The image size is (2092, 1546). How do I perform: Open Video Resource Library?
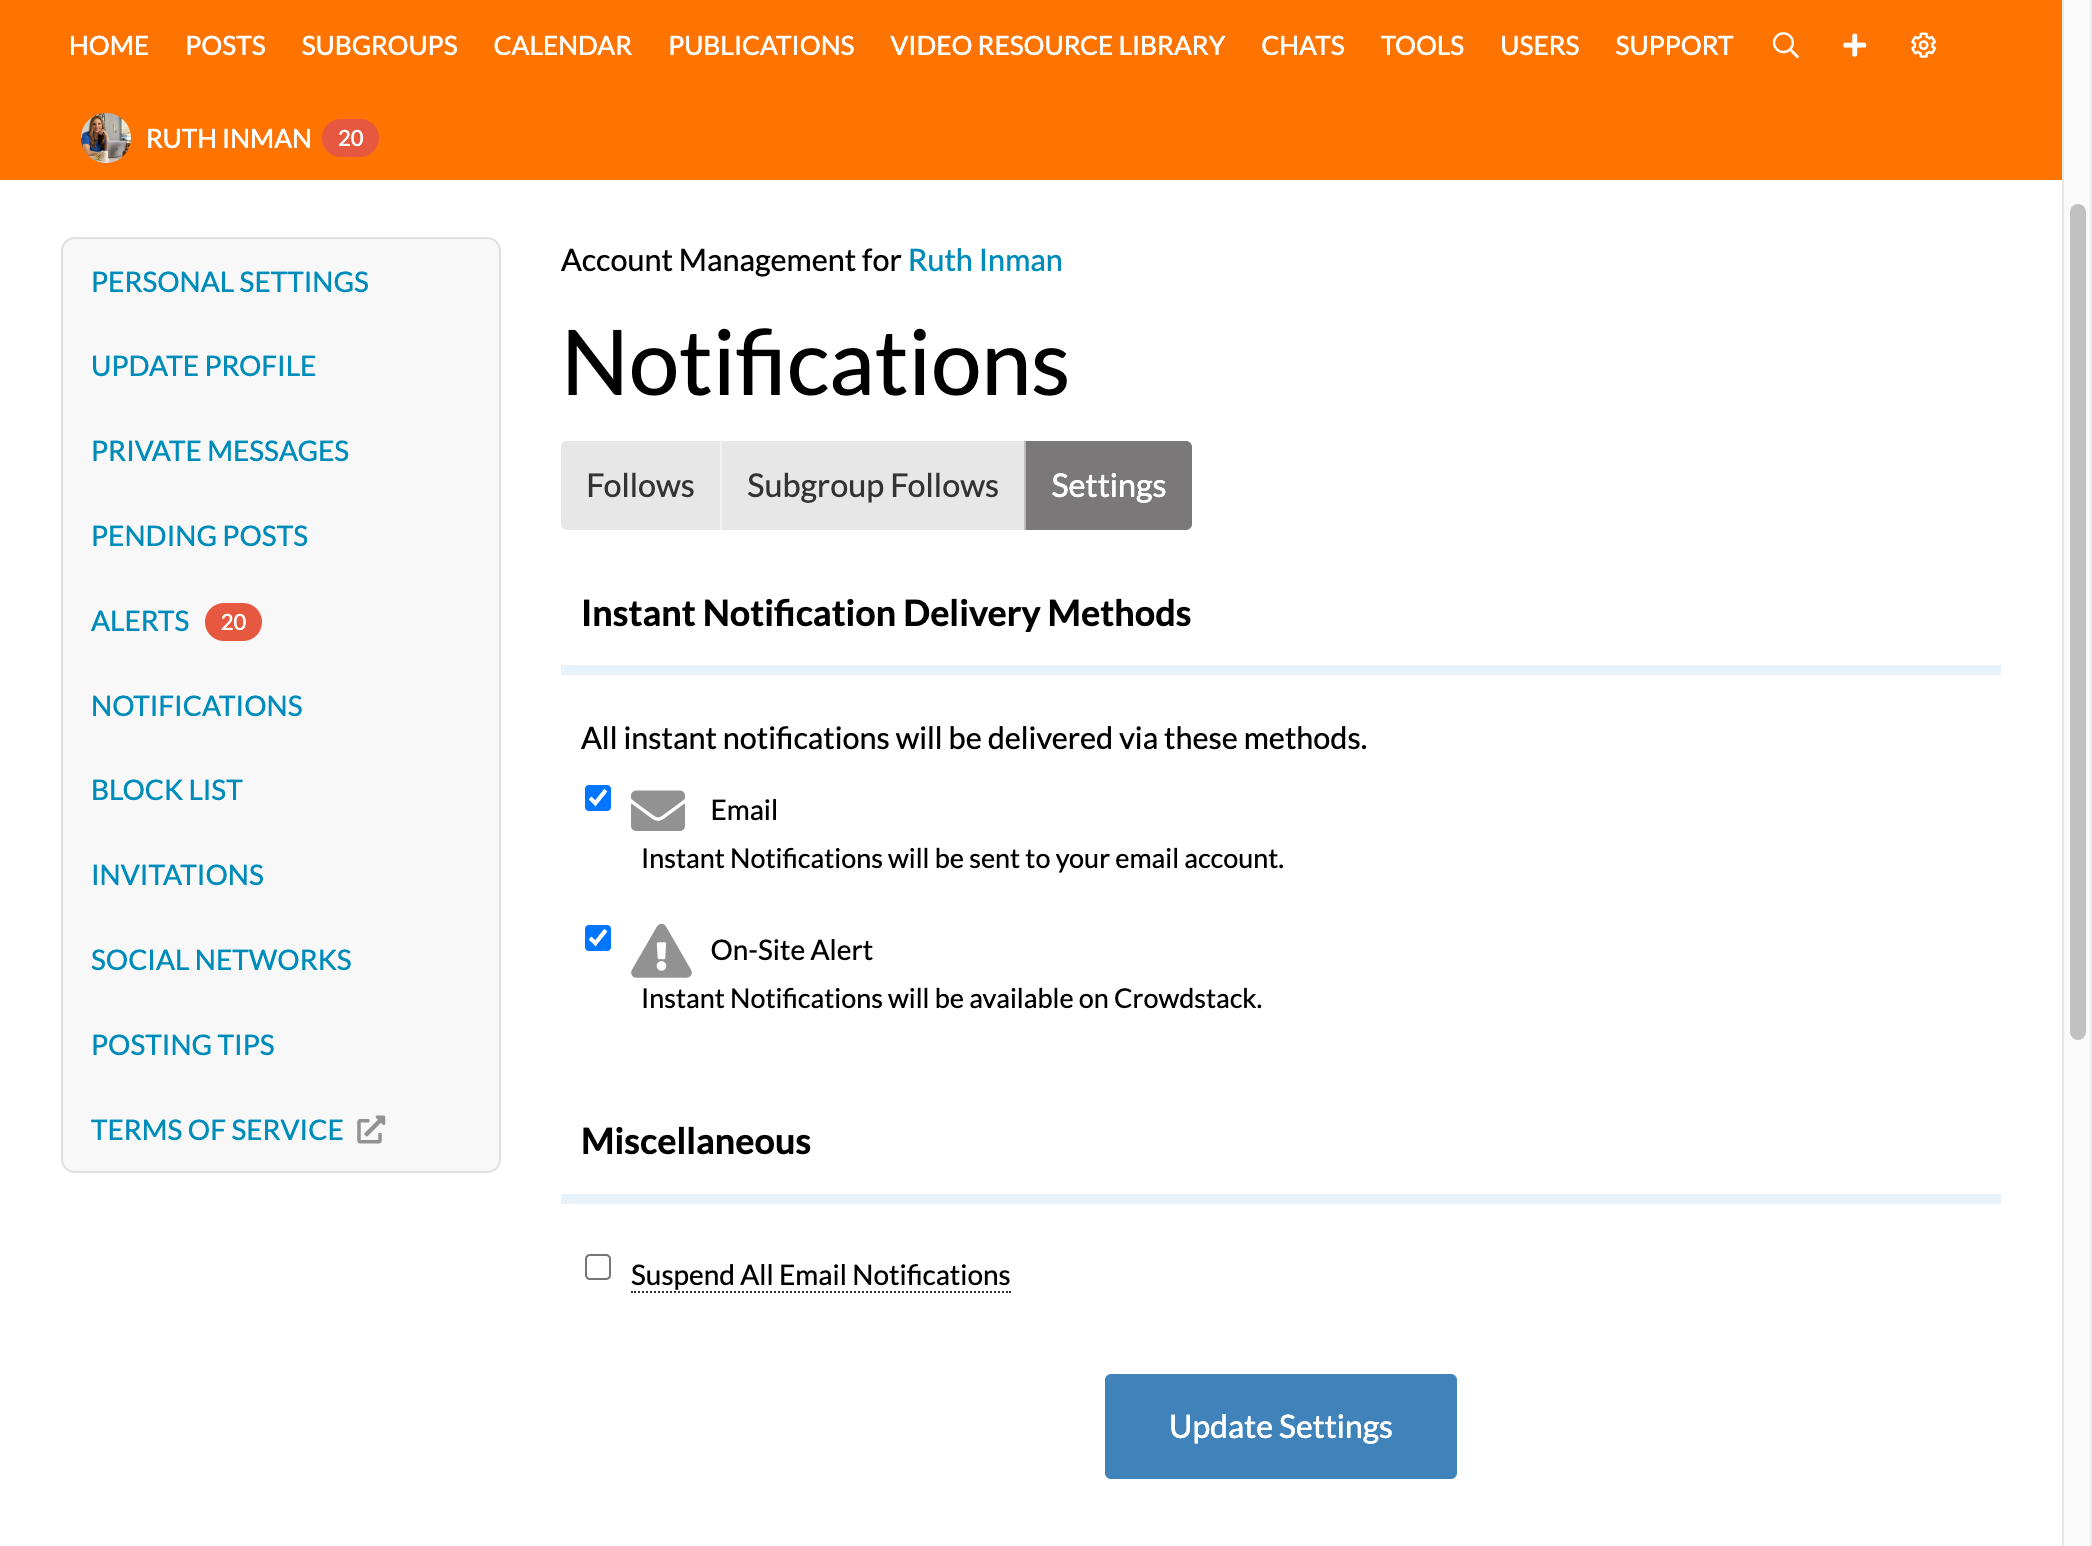tap(1057, 45)
